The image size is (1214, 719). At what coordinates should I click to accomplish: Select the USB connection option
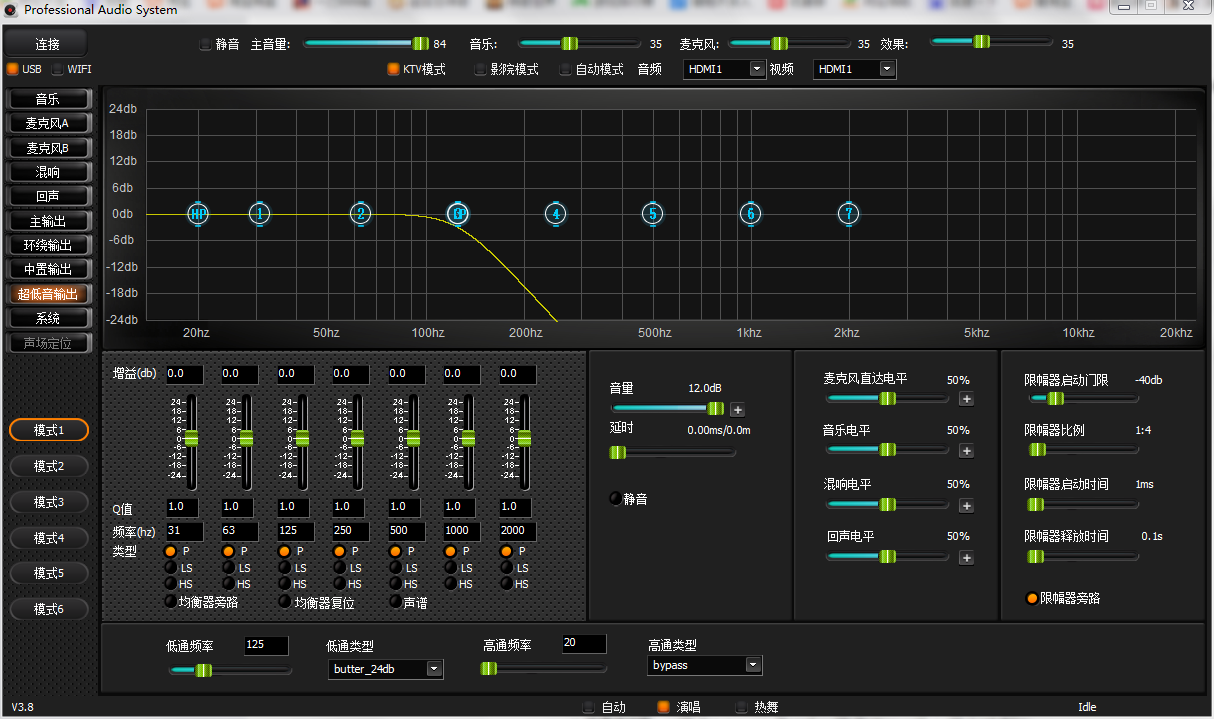coord(12,69)
